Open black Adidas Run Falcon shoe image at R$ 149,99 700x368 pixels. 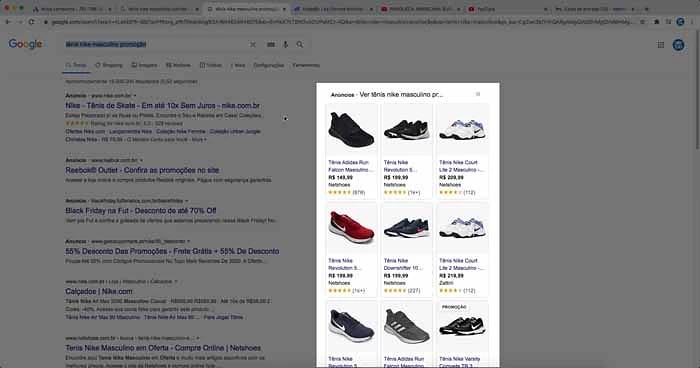pyautogui.click(x=351, y=130)
